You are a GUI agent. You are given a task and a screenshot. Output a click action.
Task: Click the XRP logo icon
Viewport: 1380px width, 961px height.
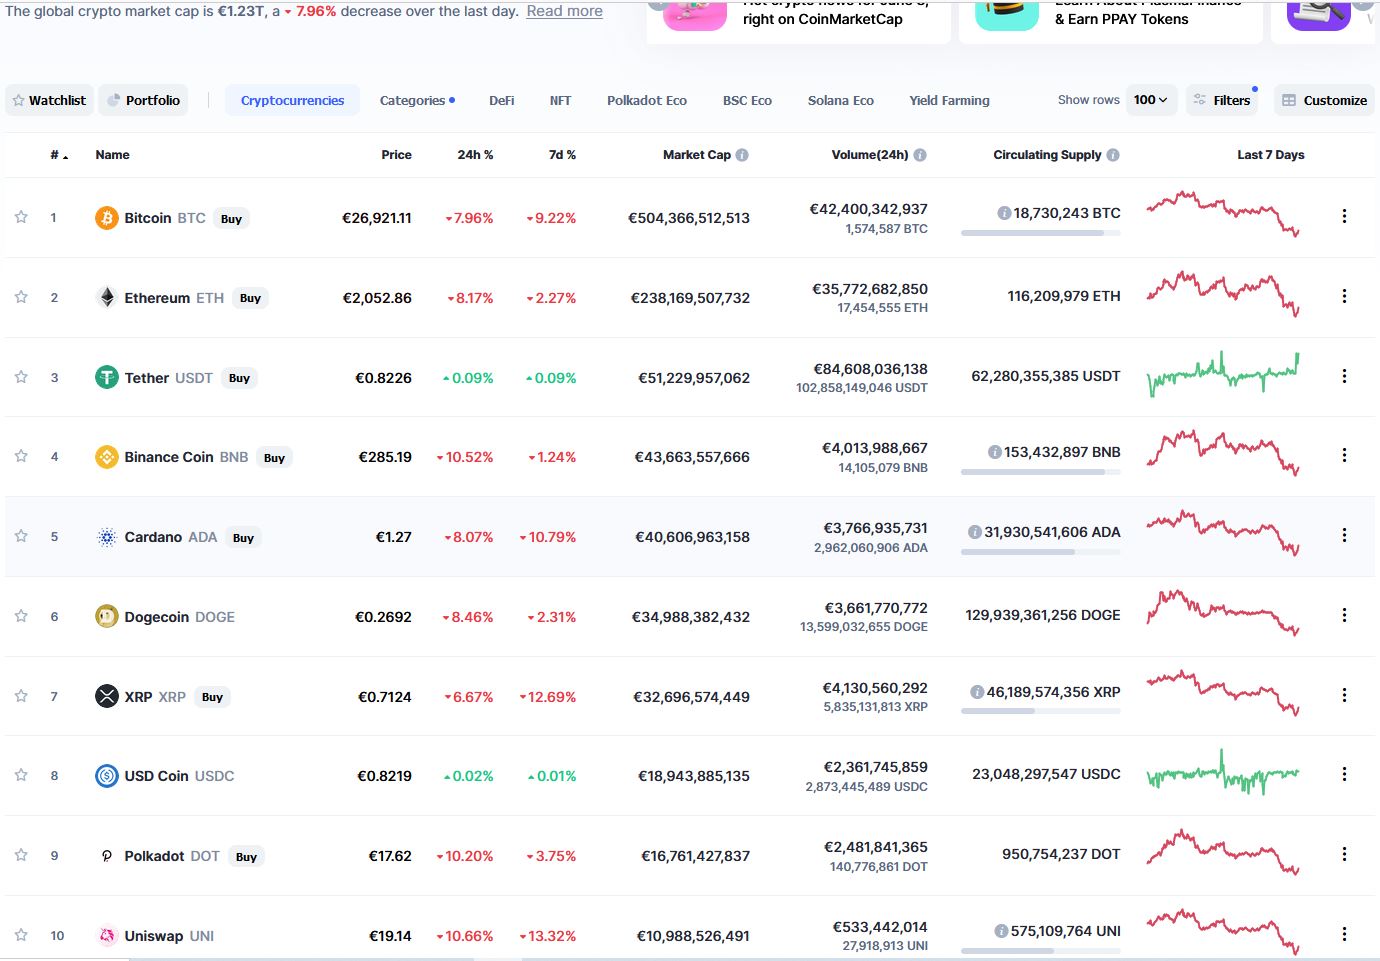107,696
